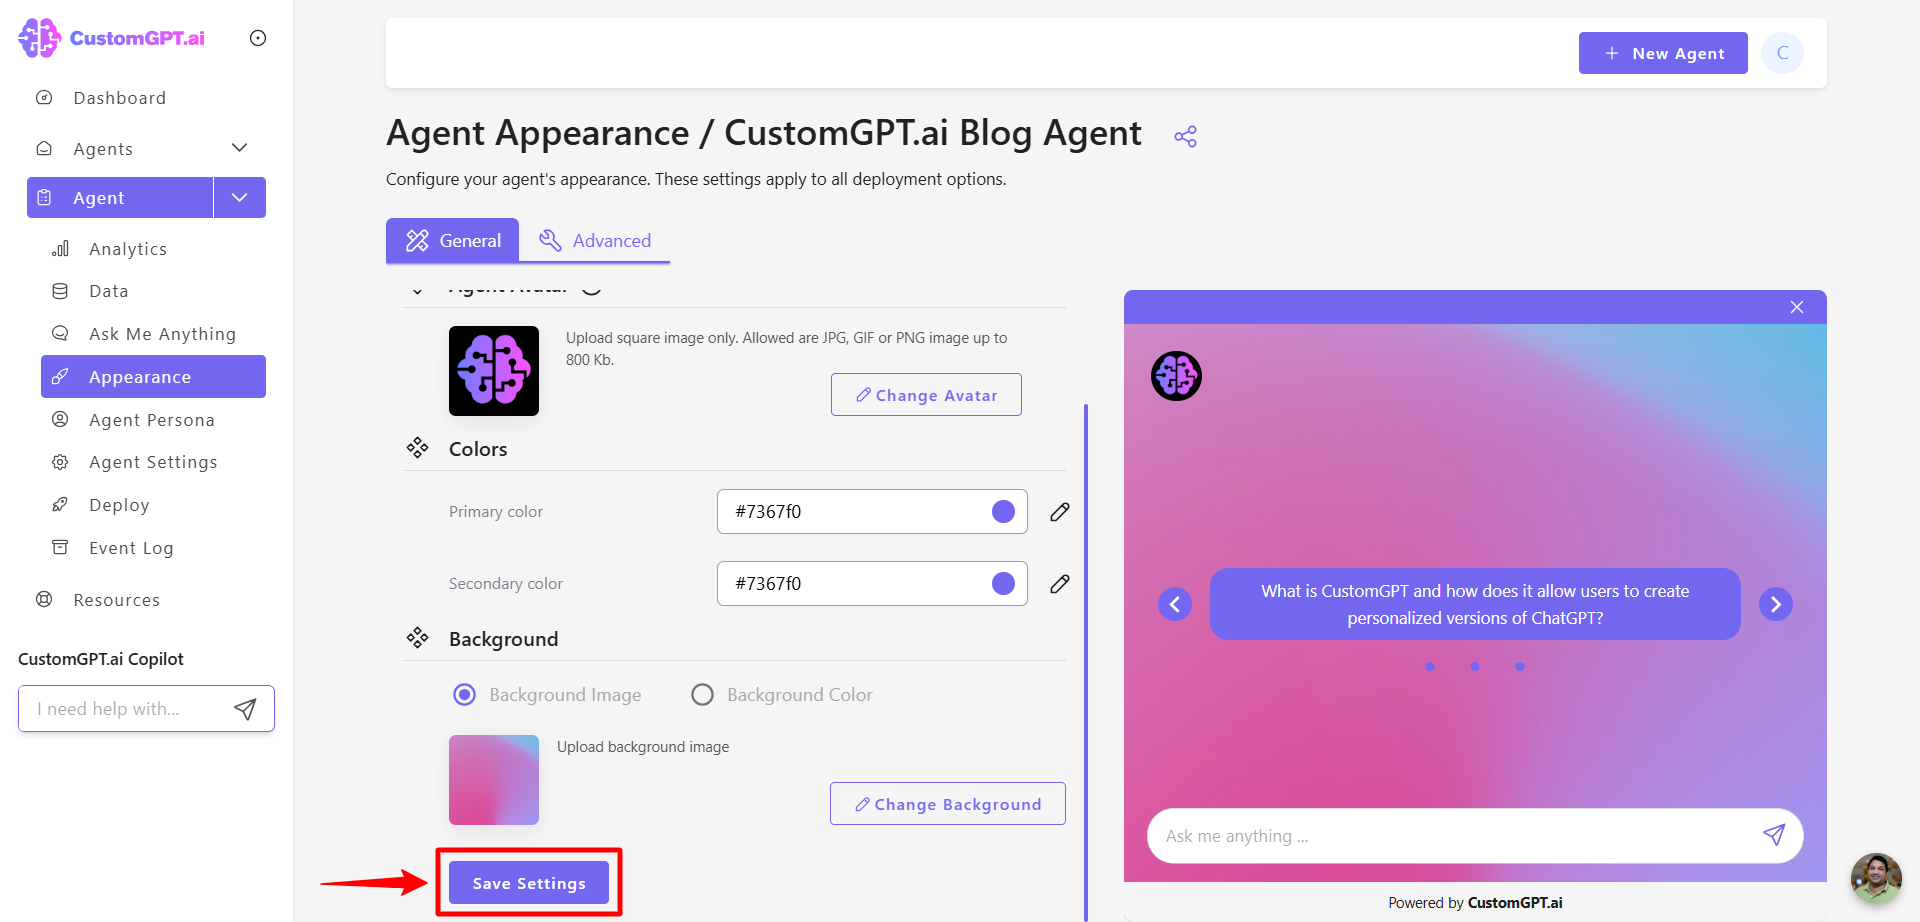
Task: Switch to the General tab
Action: (x=452, y=241)
